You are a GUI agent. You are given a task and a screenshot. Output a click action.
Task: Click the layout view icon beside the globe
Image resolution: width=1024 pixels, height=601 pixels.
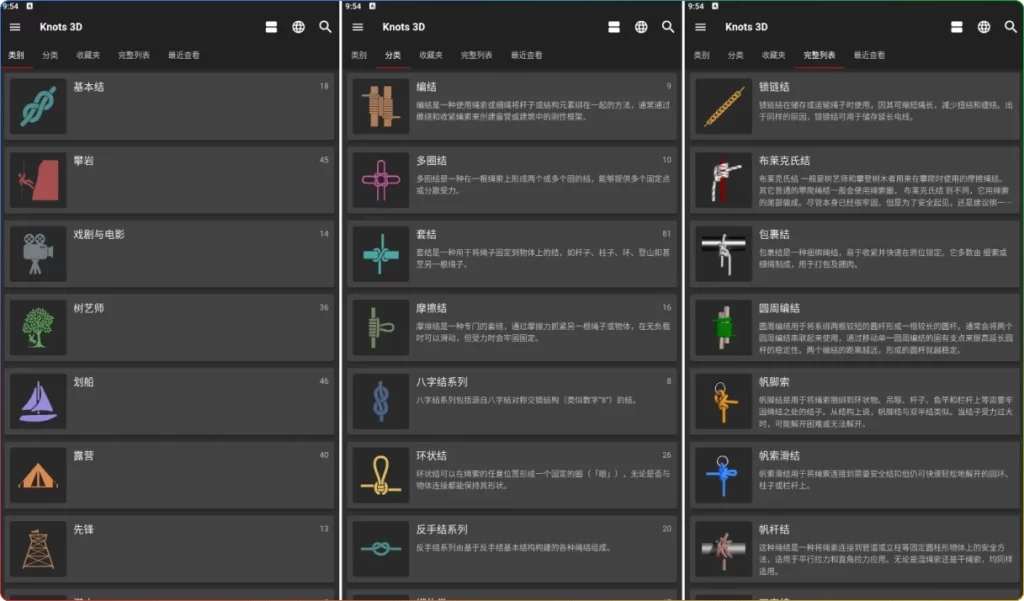(x=270, y=27)
